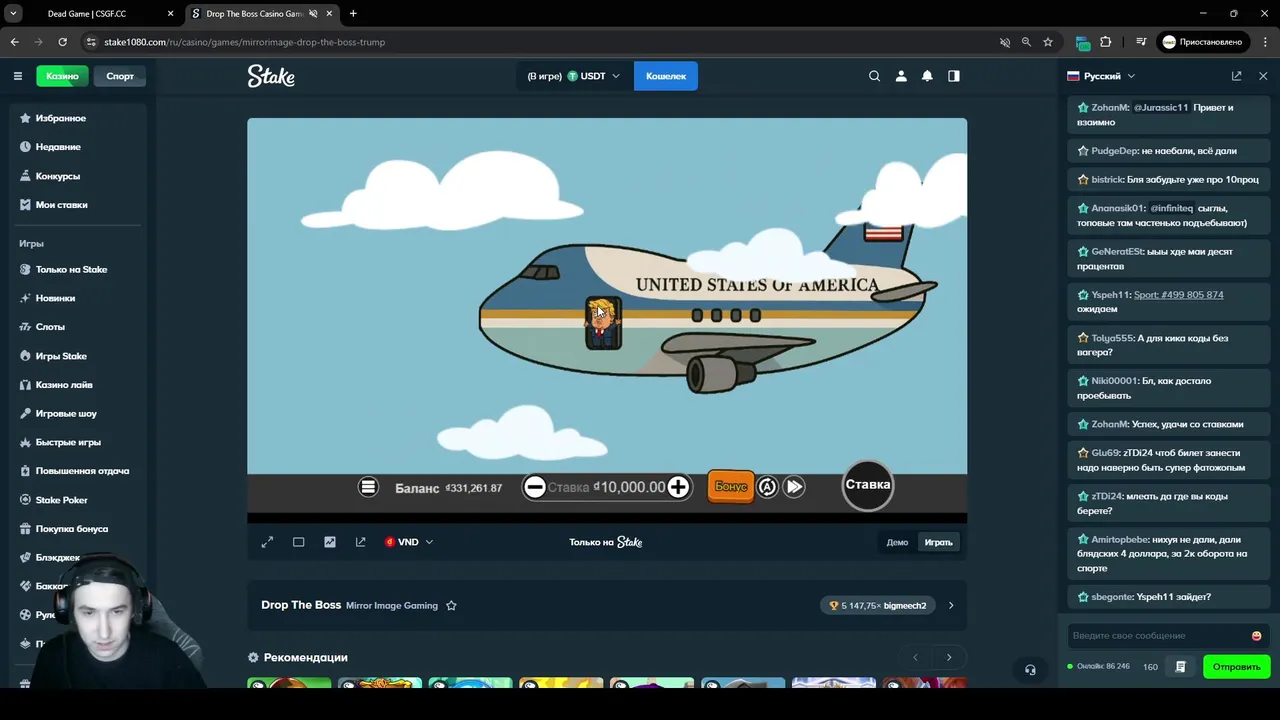Click the round Ставка bet button

[868, 485]
